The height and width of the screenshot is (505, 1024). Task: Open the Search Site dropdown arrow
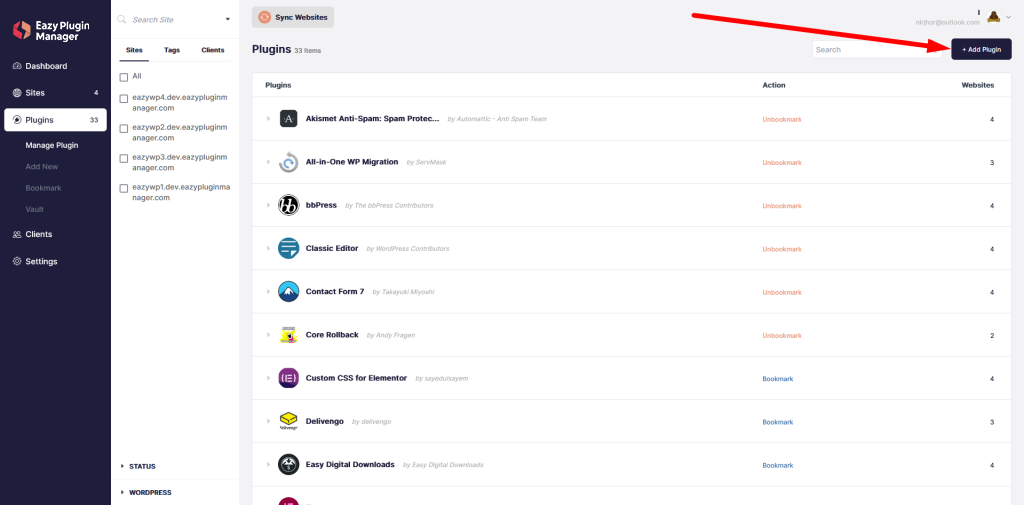pos(228,20)
